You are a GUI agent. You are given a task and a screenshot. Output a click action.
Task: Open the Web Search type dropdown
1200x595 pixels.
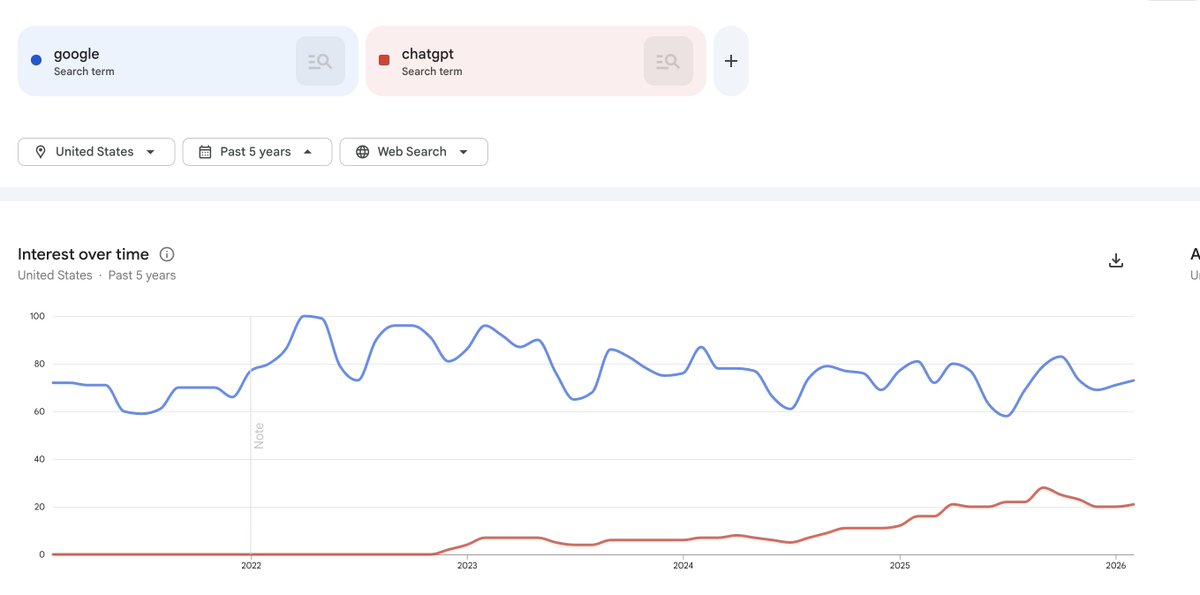[x=414, y=152]
